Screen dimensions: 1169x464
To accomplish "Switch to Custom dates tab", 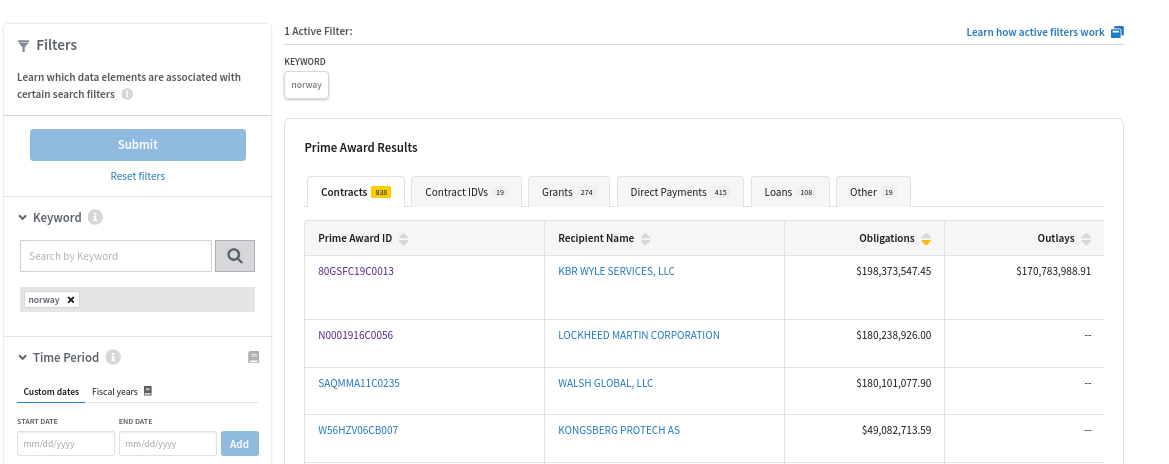I will pyautogui.click(x=51, y=392).
